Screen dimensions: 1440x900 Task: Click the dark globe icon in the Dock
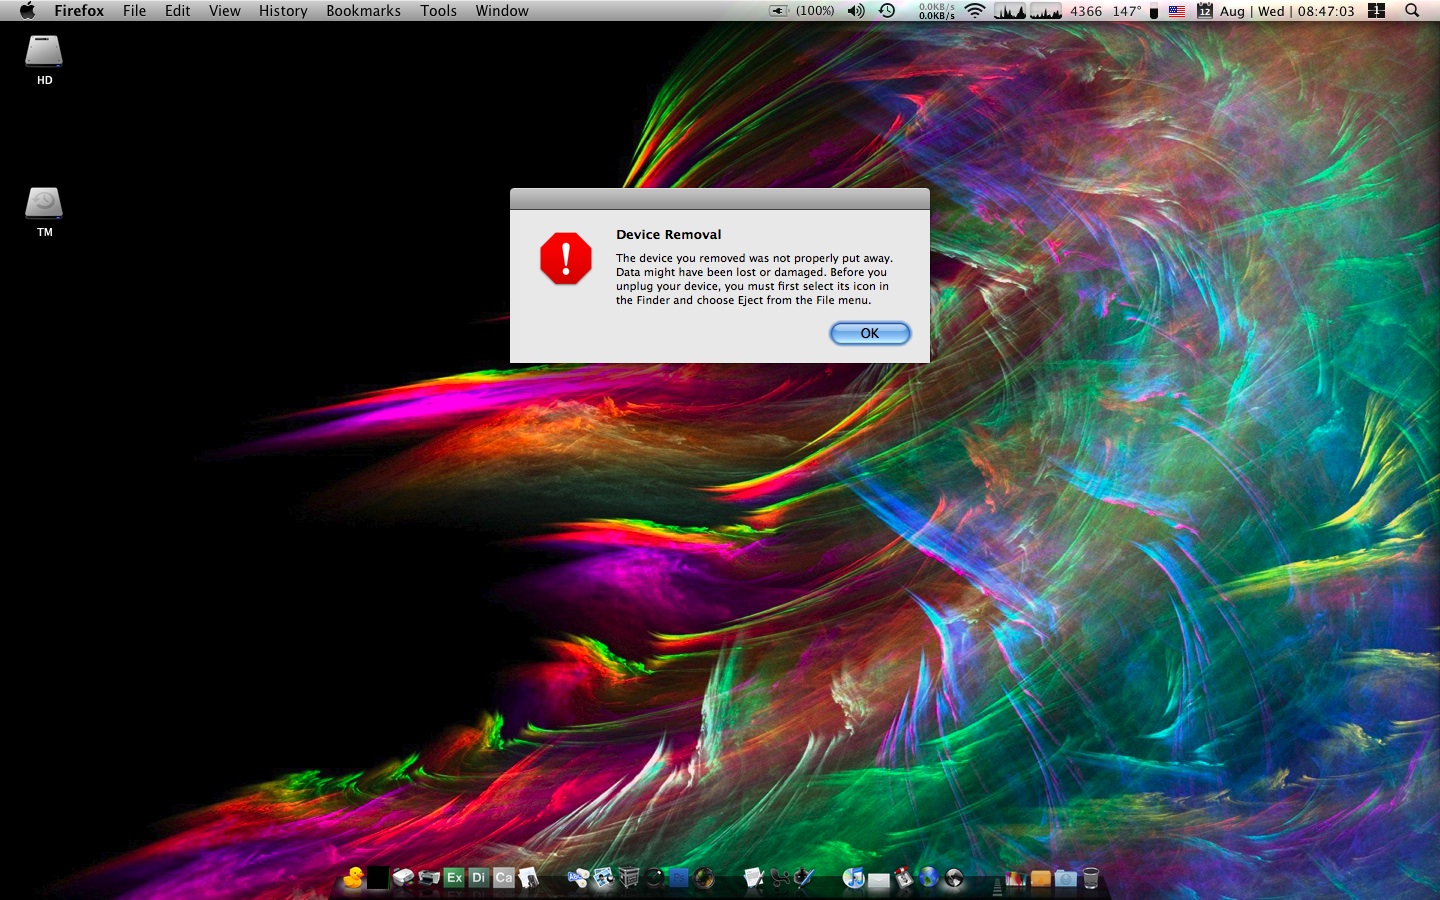pos(954,878)
